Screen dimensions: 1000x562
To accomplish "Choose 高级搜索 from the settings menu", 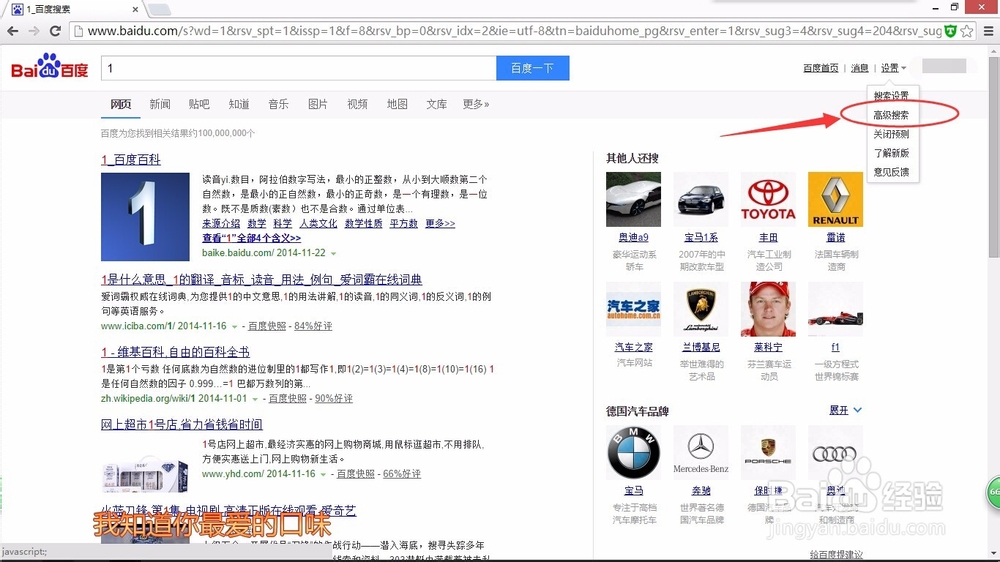I will coord(891,115).
